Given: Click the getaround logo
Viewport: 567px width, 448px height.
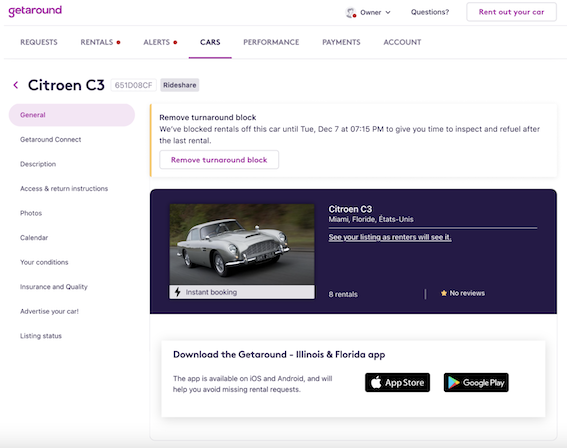Looking at the screenshot, I should (35, 10).
